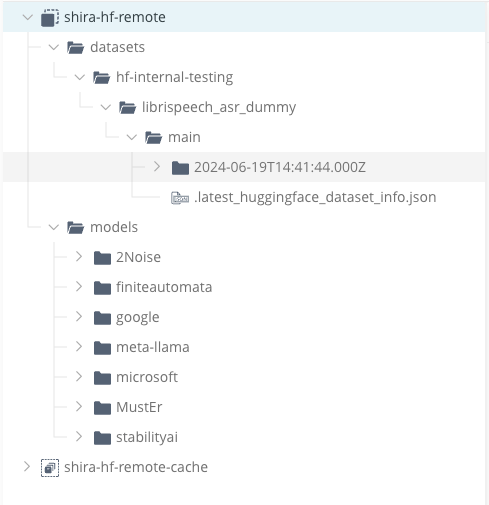Click the JSON file icon for .latest_huggingface_dataset_info.json
The image size is (489, 505).
click(180, 198)
